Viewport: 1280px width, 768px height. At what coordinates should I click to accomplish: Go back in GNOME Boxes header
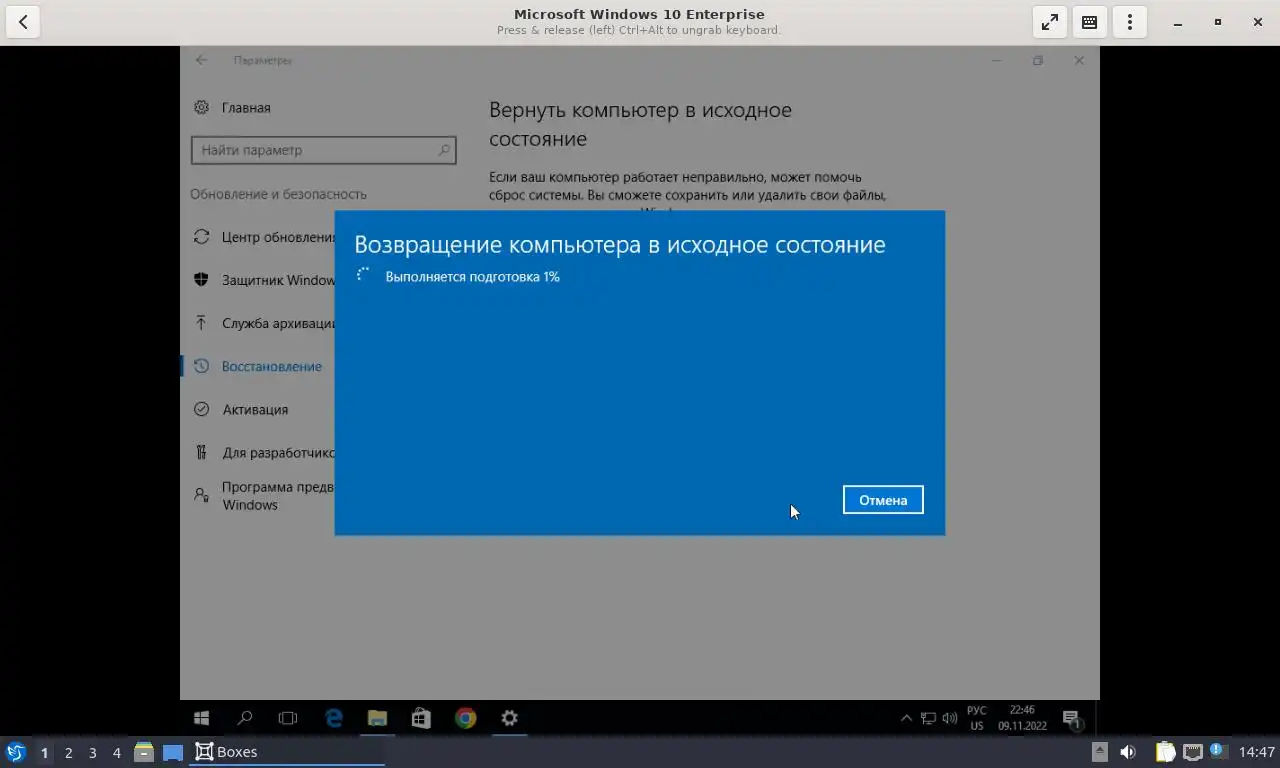pyautogui.click(x=23, y=22)
